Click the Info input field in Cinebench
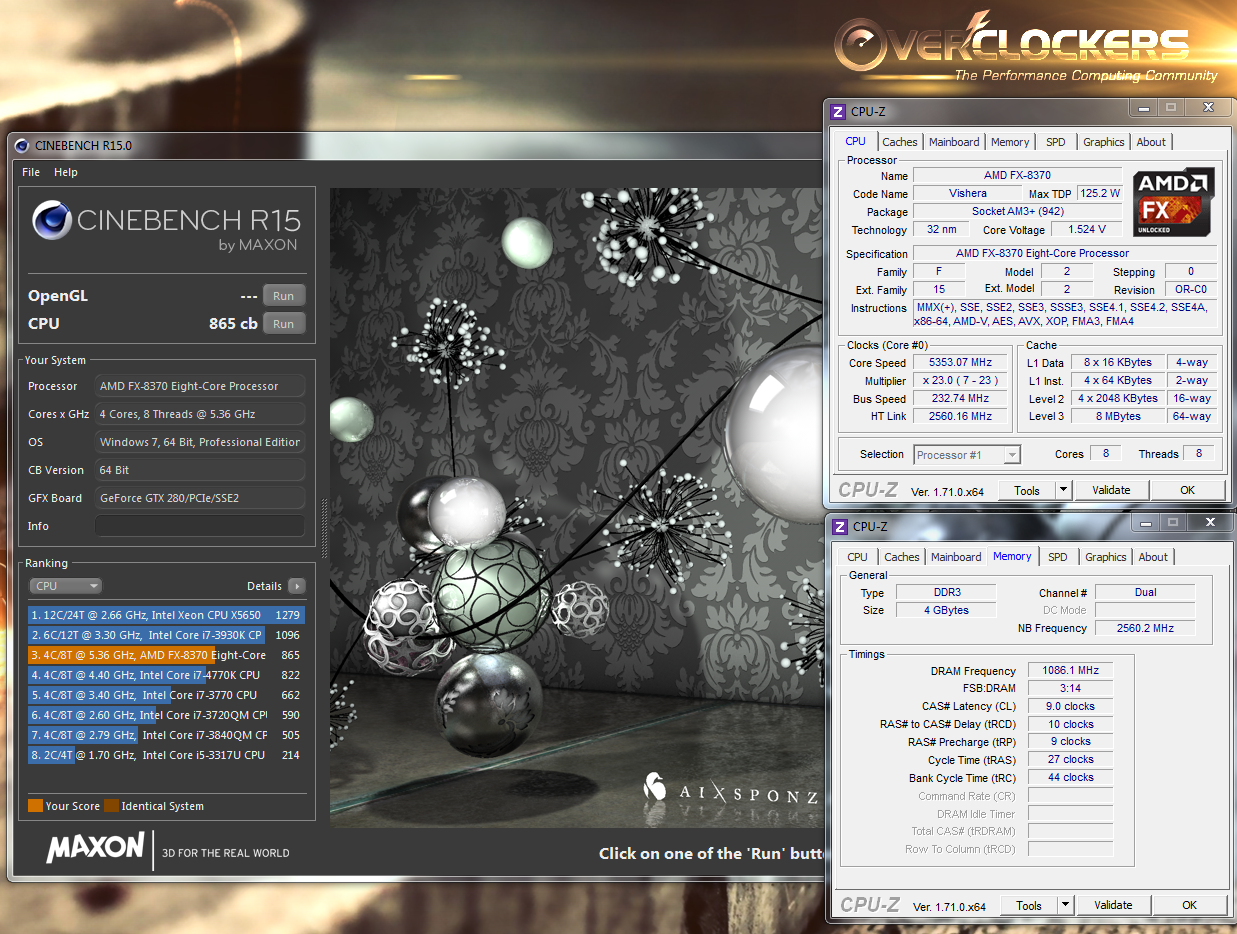Screen dimensions: 1237x934 pos(200,526)
